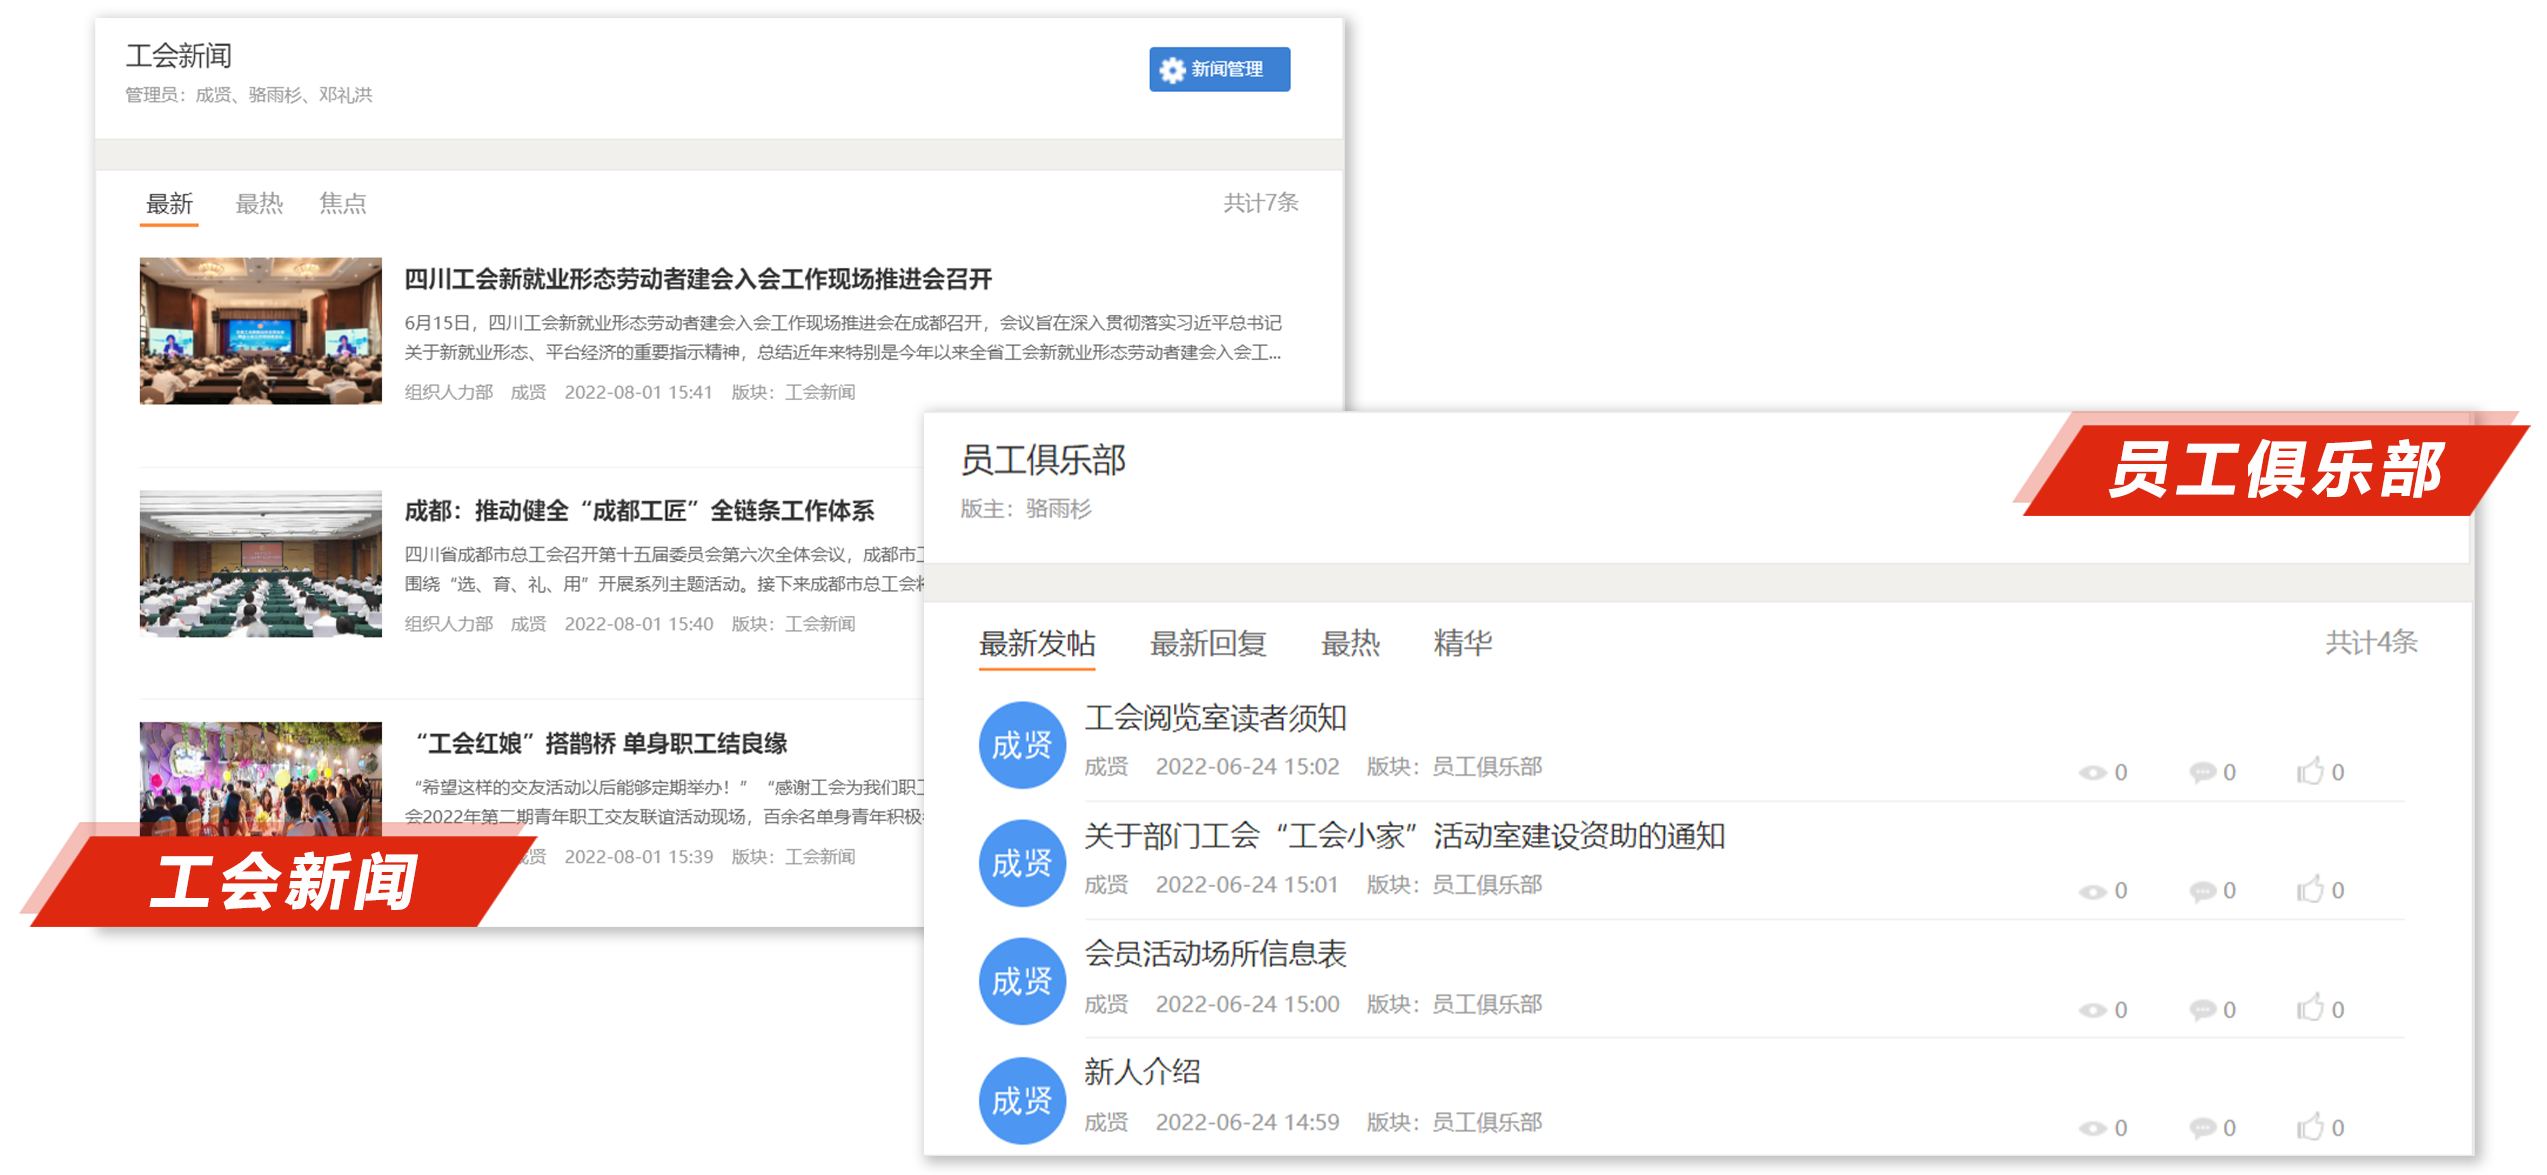Switch to the 最热 tab in 员工俱乐部
The width and height of the screenshot is (2547, 1175).
[x=1350, y=643]
